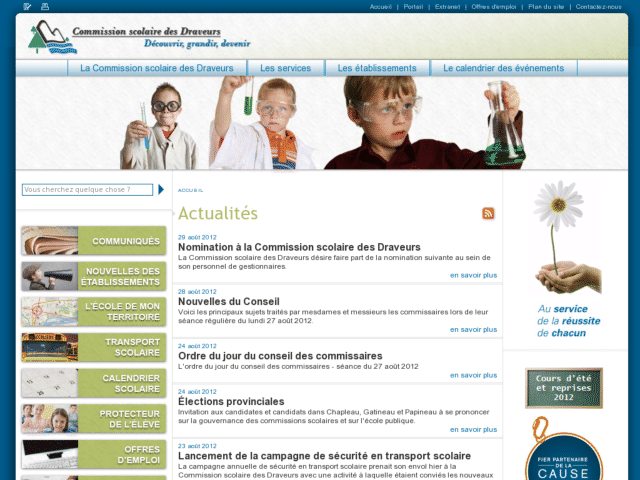The image size is (640, 480).
Task: Open the 'Cours d'été et reprises 2012' chalkboard
Action: coord(564,388)
